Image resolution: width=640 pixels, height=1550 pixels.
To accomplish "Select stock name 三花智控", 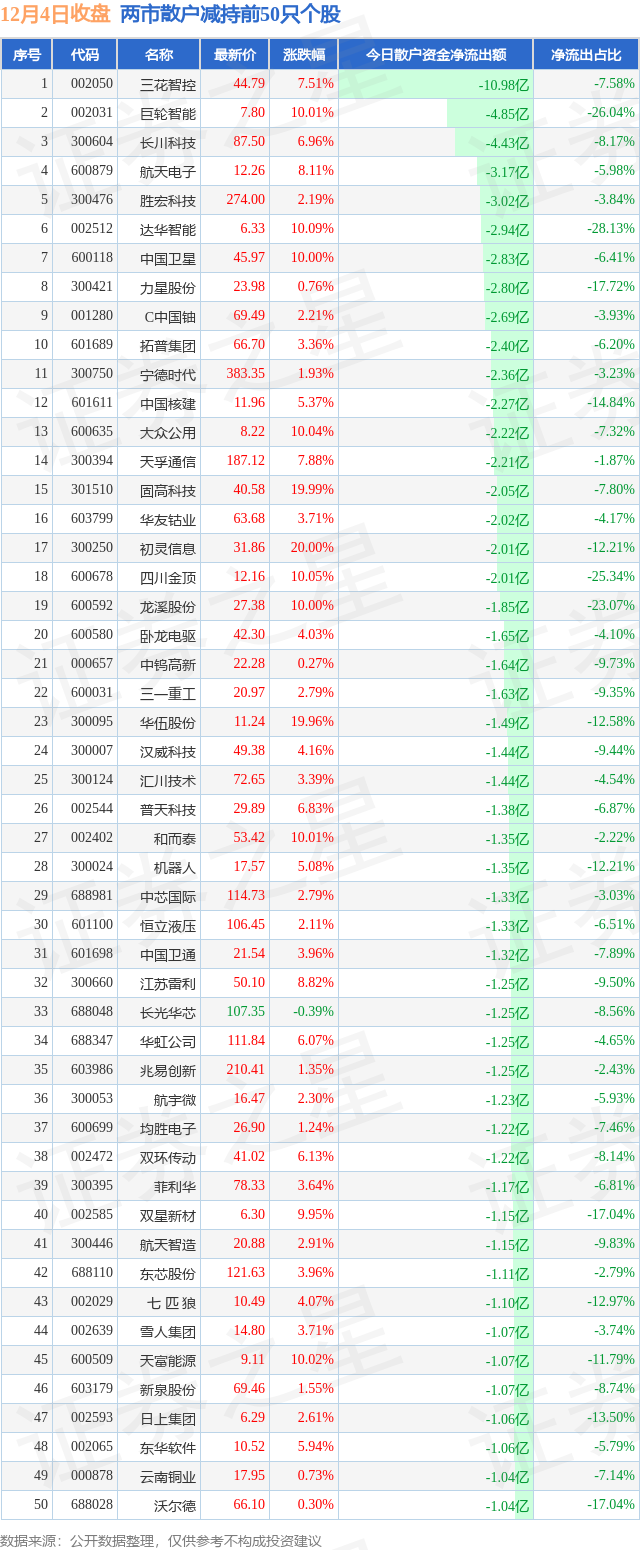I will [168, 84].
